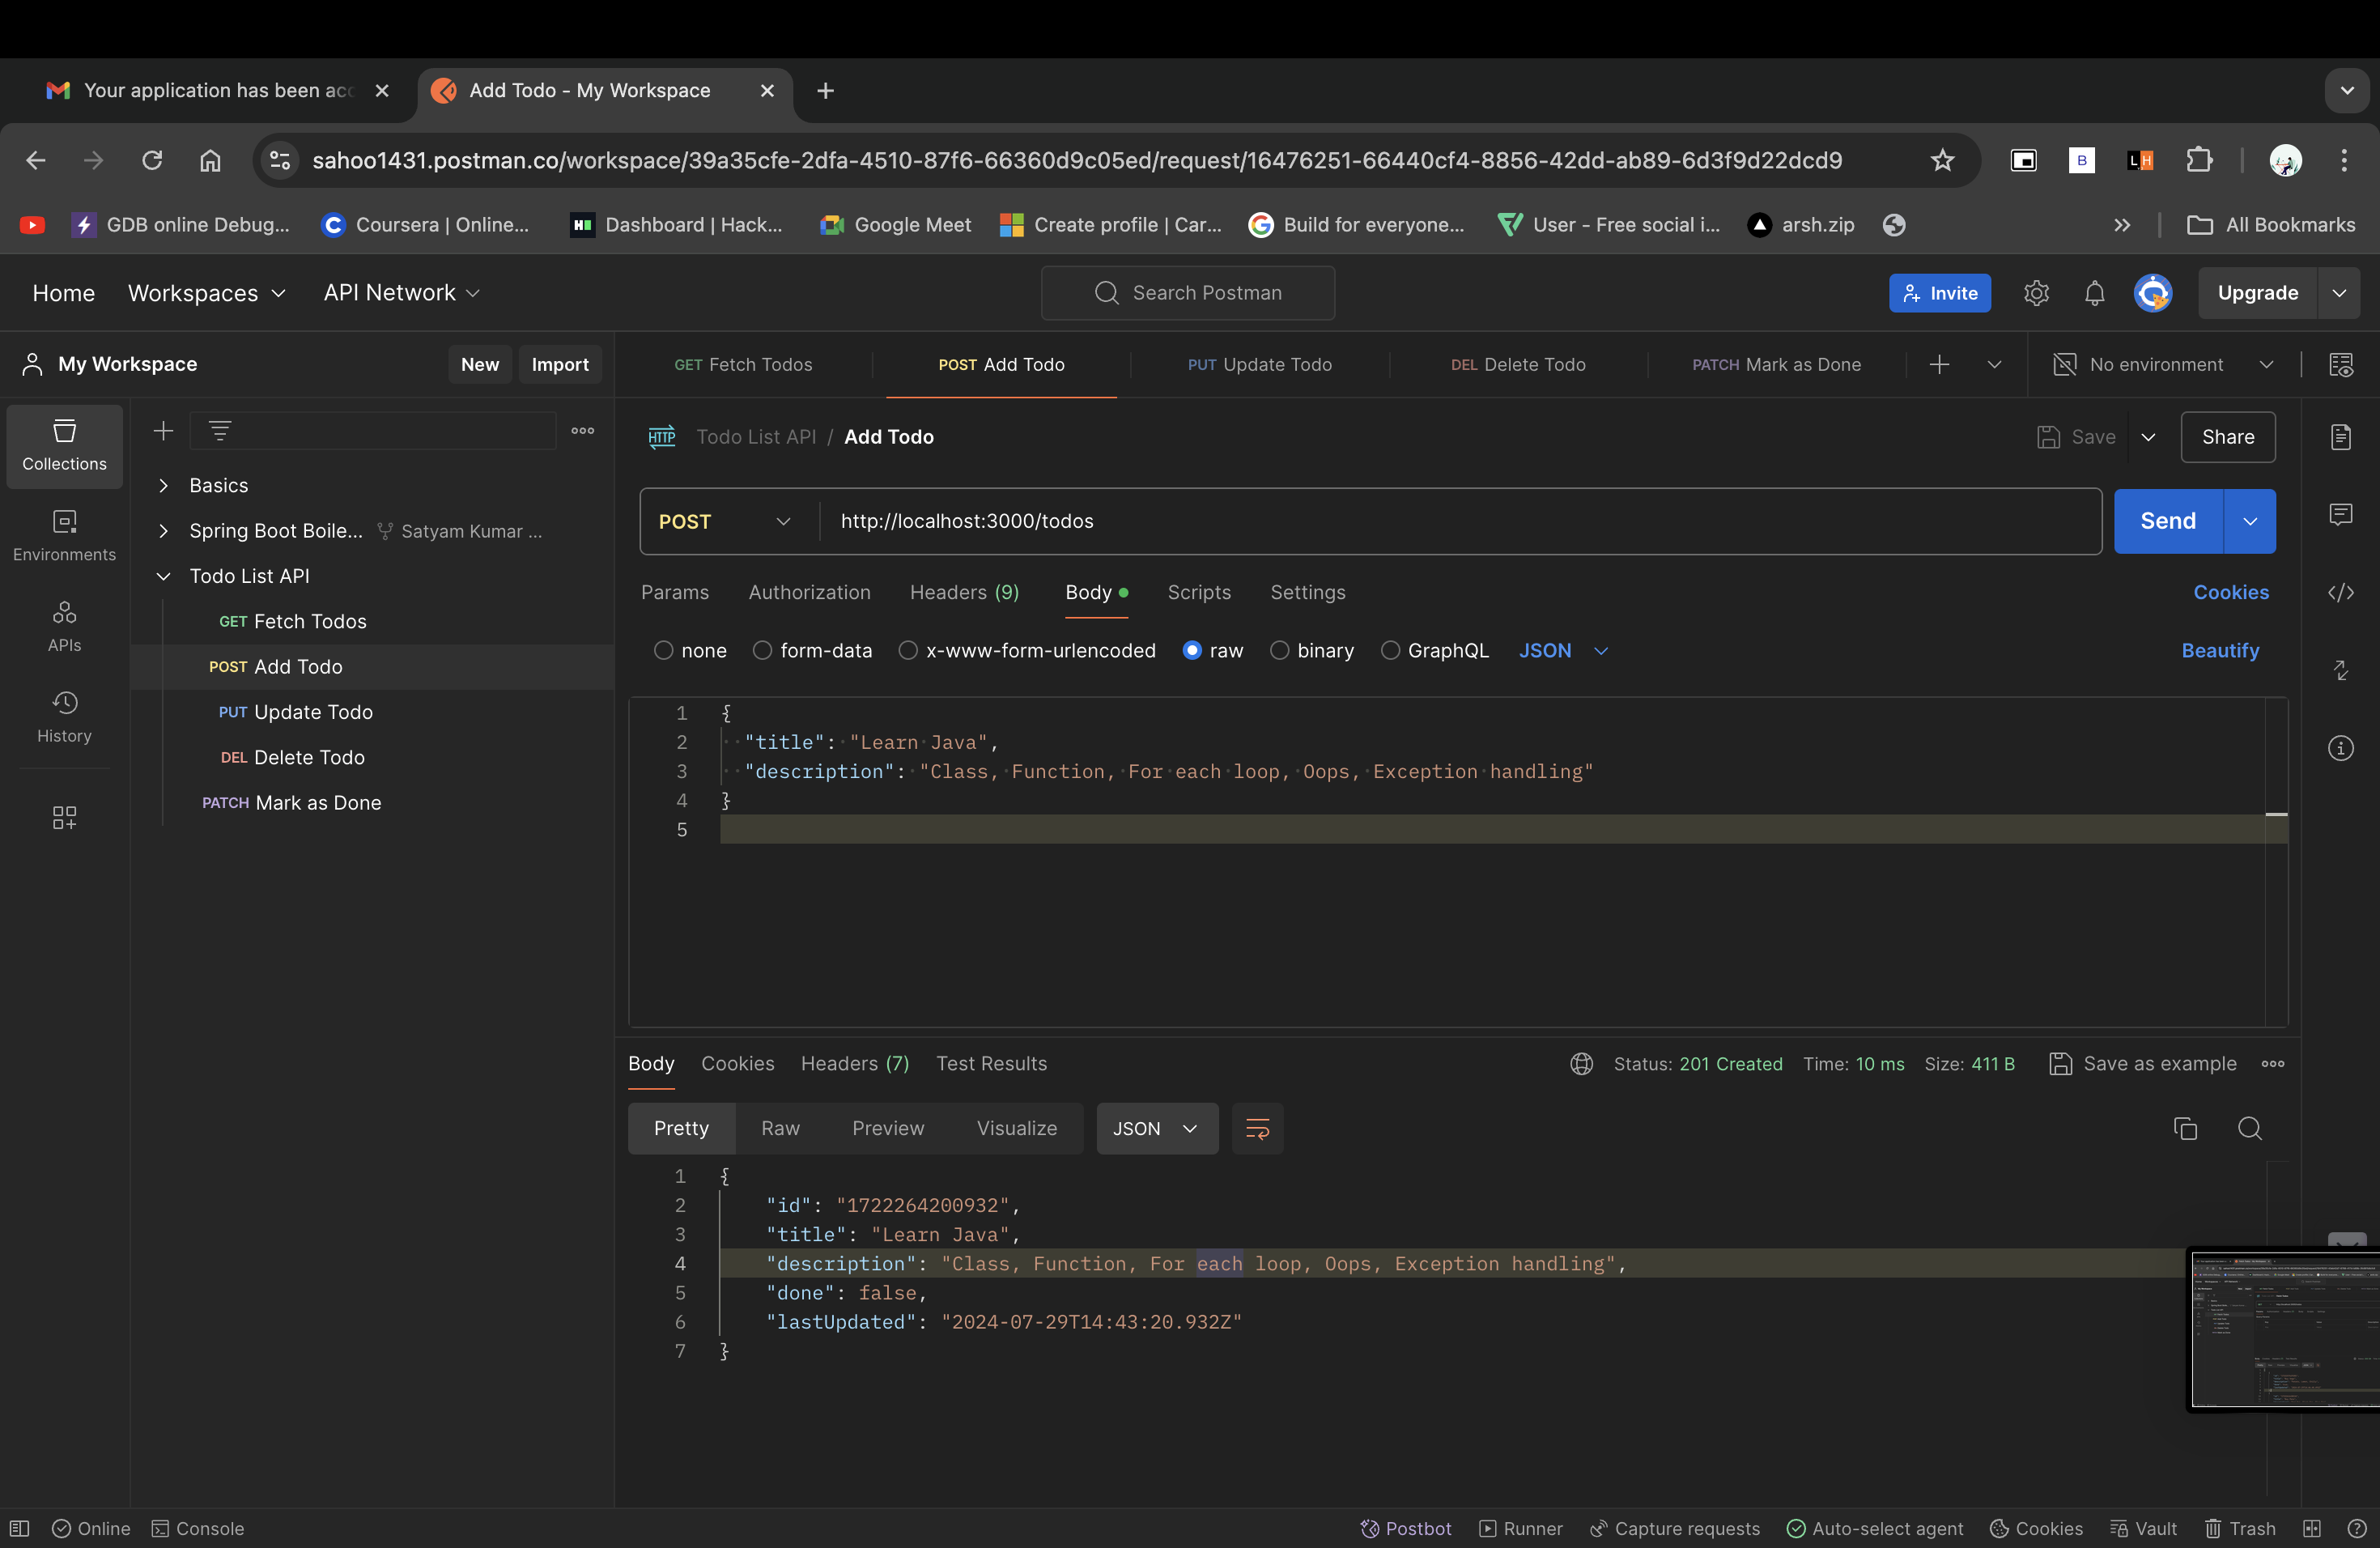Open the No environment selector
Image resolution: width=2380 pixels, height=1548 pixels.
[2162, 365]
